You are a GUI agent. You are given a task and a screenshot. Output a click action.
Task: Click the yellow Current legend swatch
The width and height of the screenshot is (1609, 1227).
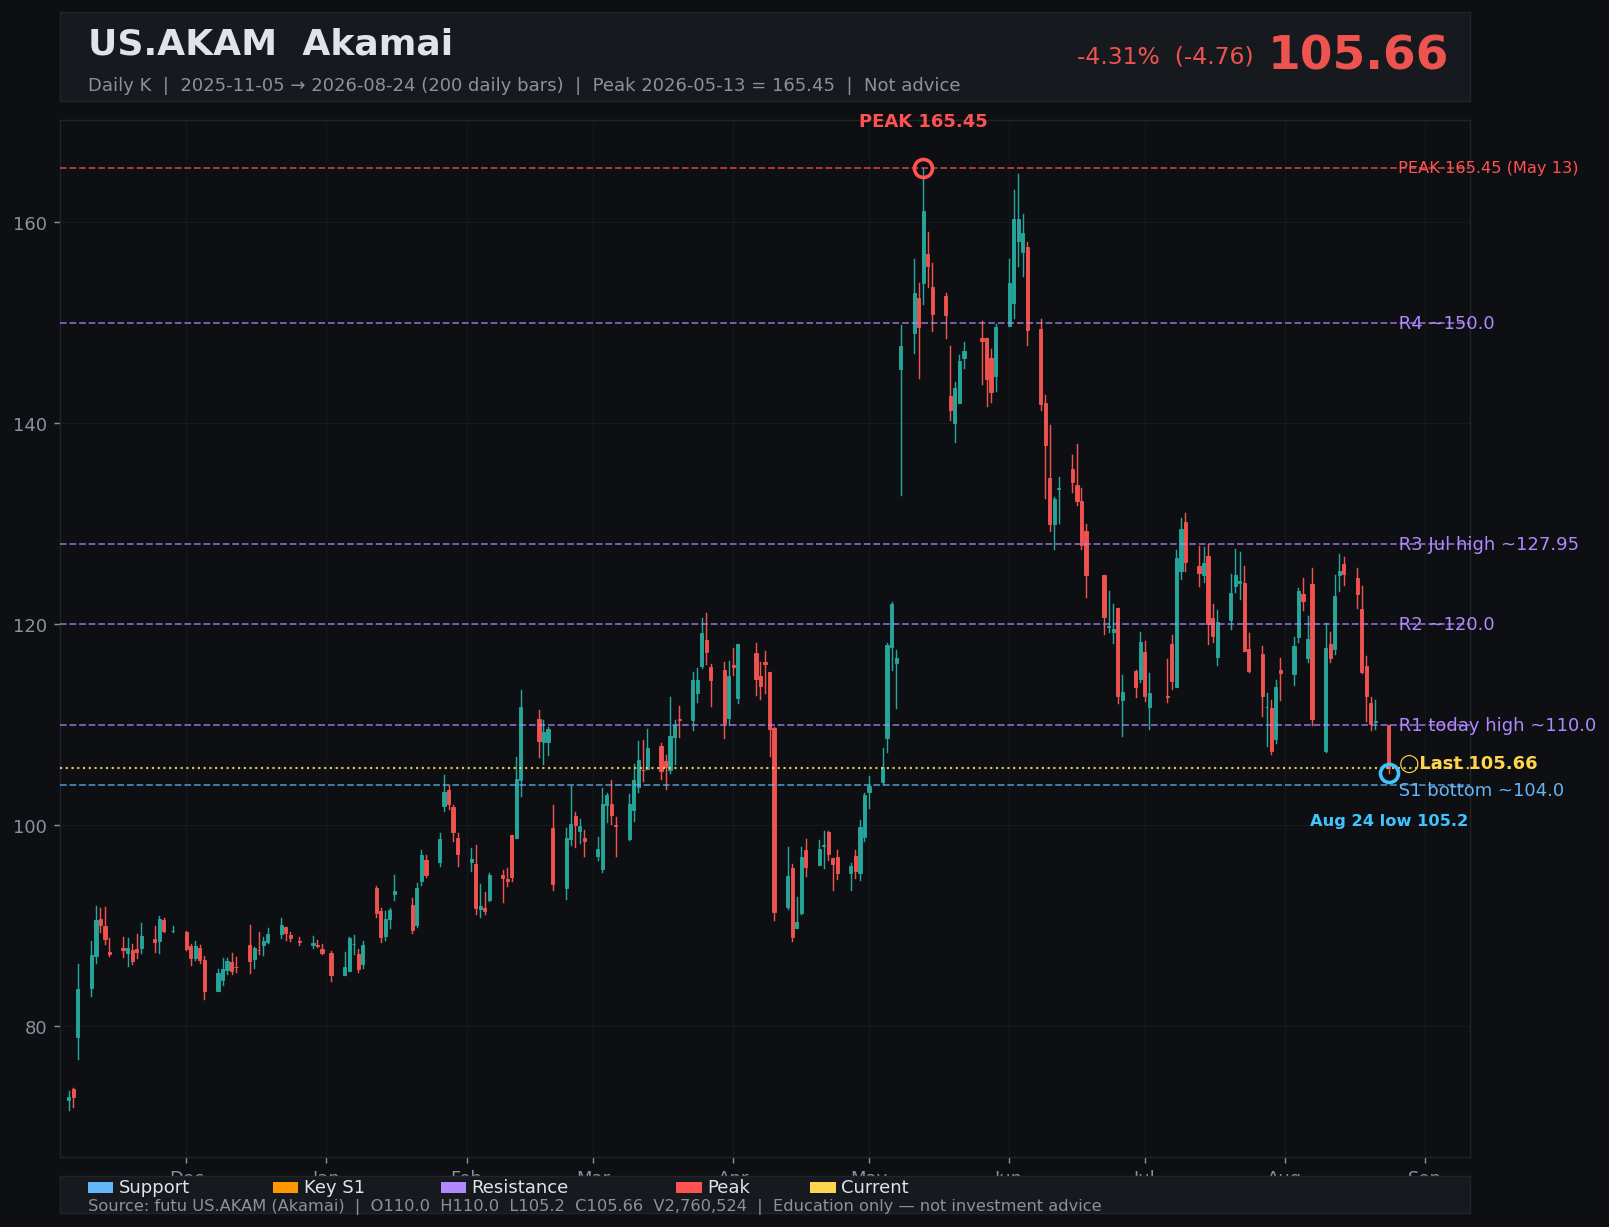(x=823, y=1188)
